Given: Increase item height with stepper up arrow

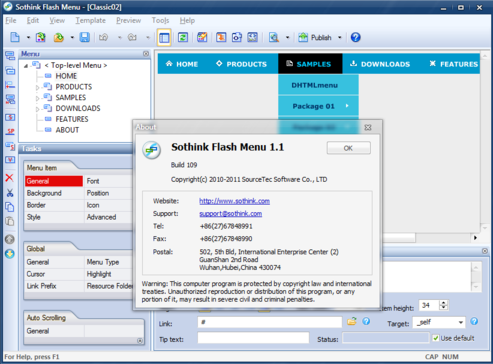Looking at the screenshot, I should point(444,303).
